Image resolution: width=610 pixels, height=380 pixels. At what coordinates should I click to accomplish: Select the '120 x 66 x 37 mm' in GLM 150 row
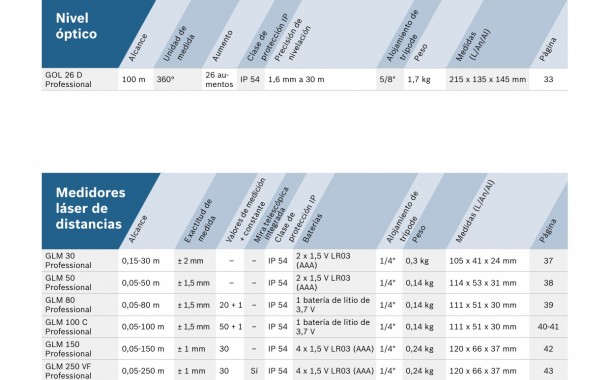[x=483, y=349]
